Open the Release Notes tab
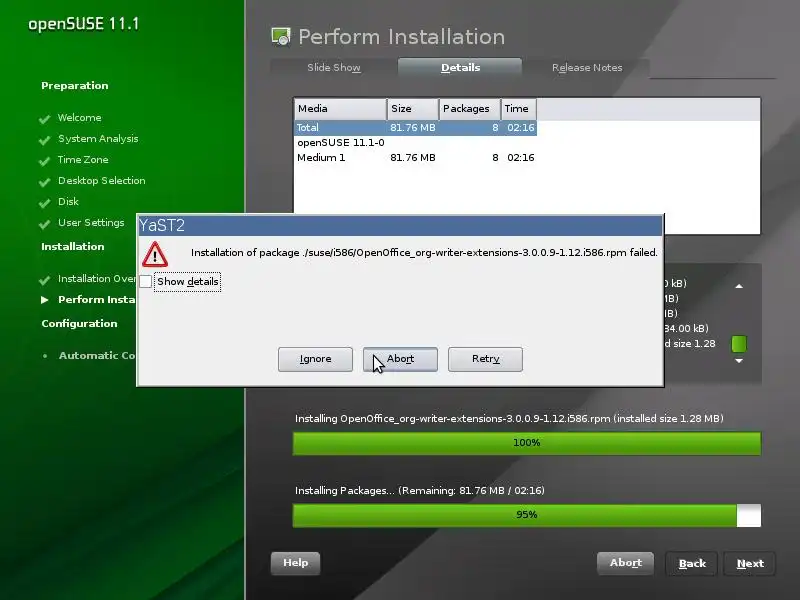The height and width of the screenshot is (600, 800). click(587, 67)
